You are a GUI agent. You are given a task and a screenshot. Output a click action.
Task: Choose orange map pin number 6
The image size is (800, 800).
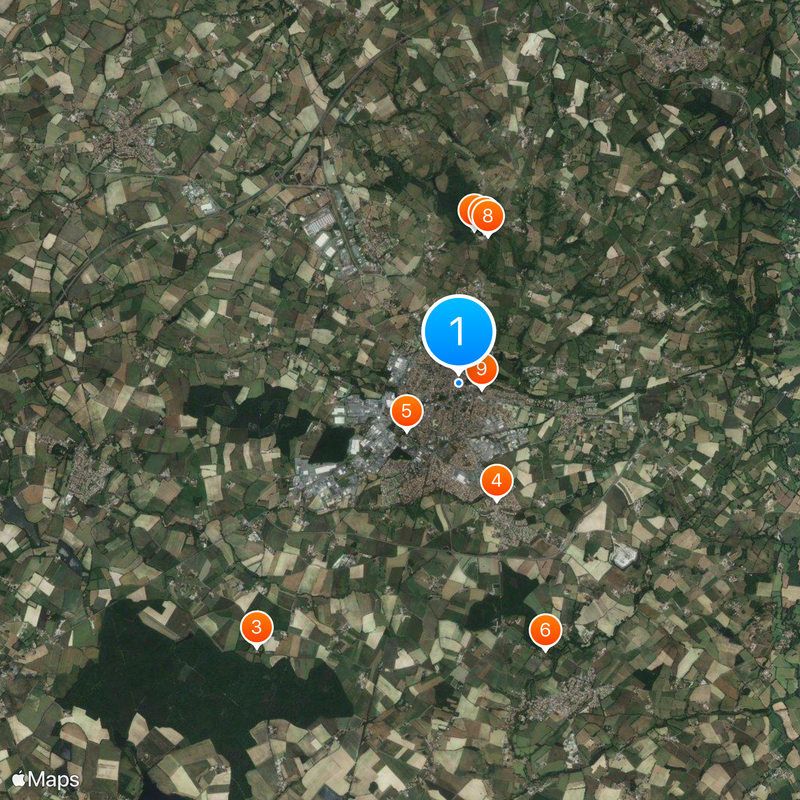pyautogui.click(x=545, y=631)
